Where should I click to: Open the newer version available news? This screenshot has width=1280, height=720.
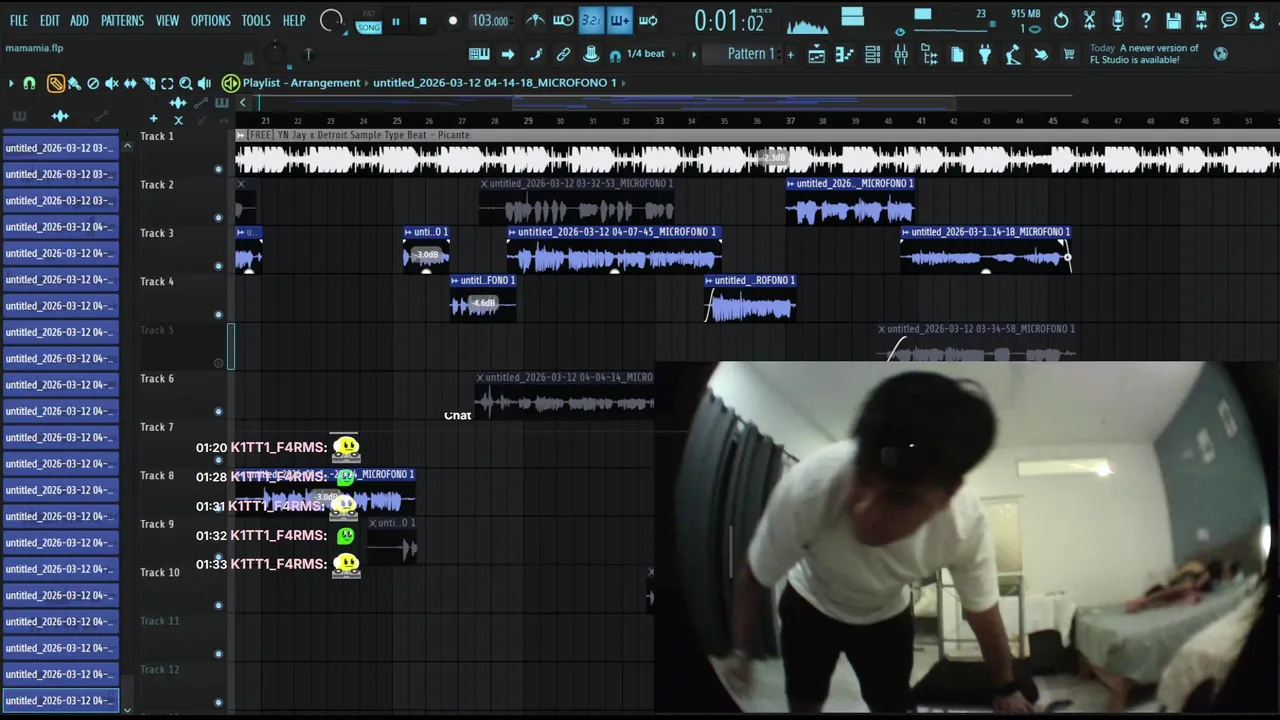[x=1144, y=54]
